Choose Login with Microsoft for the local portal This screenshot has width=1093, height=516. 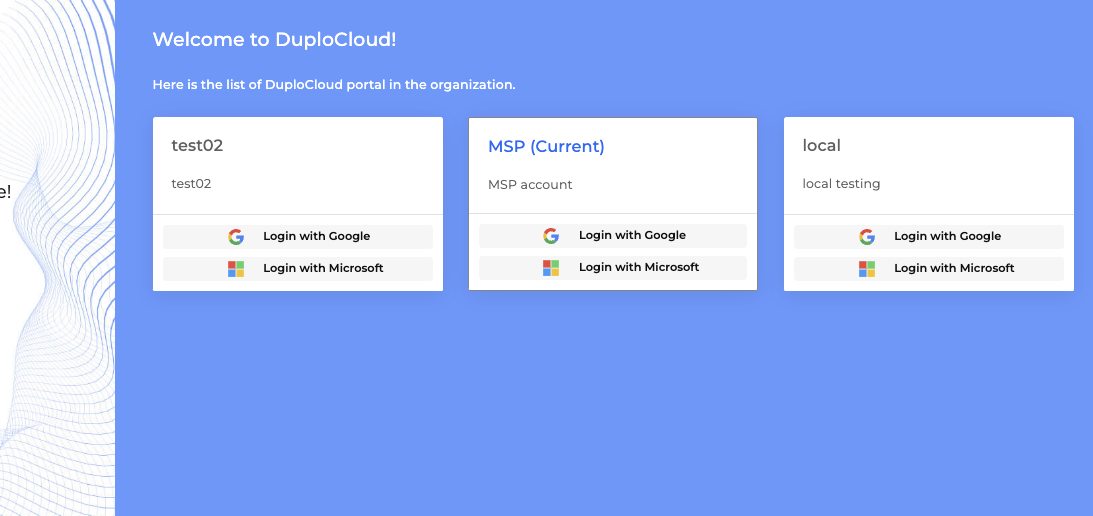(929, 269)
